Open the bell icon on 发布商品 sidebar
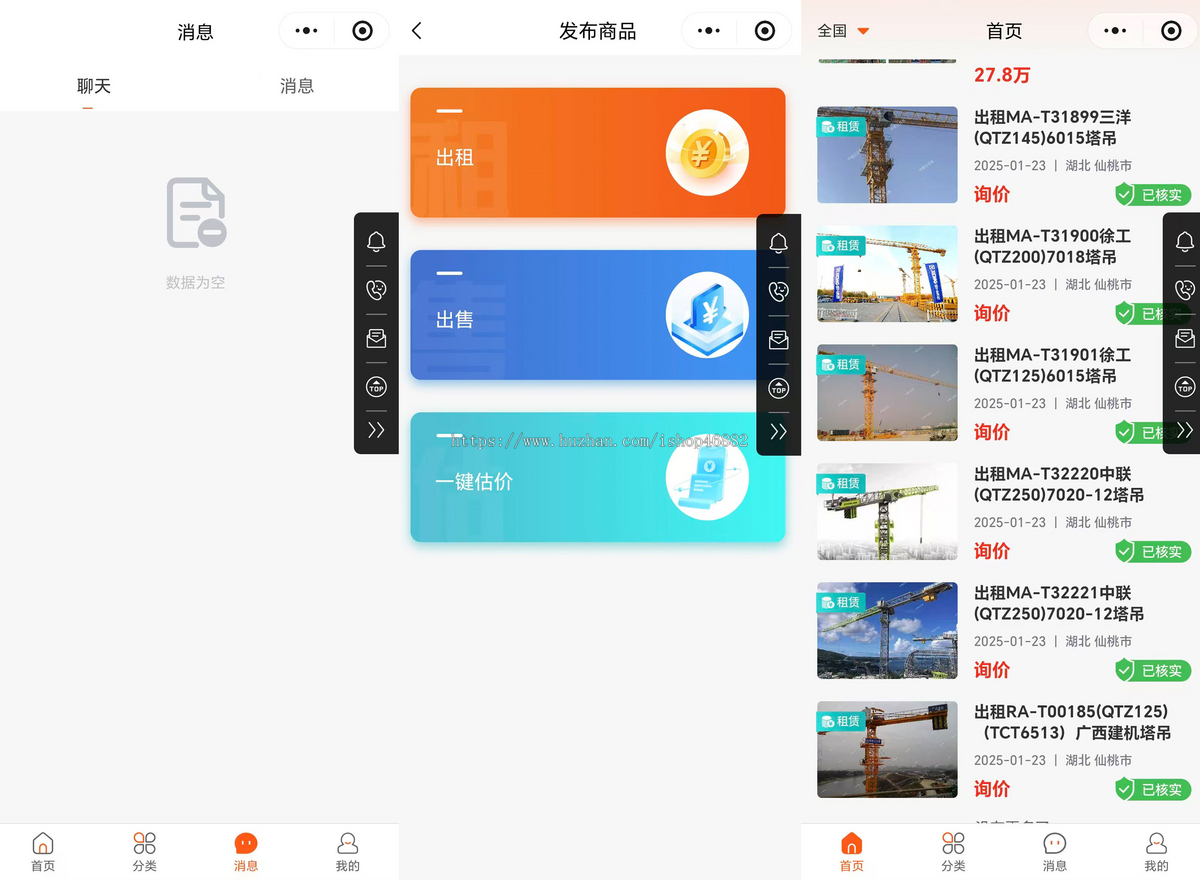Screen dimensions: 1200x880 (778, 243)
